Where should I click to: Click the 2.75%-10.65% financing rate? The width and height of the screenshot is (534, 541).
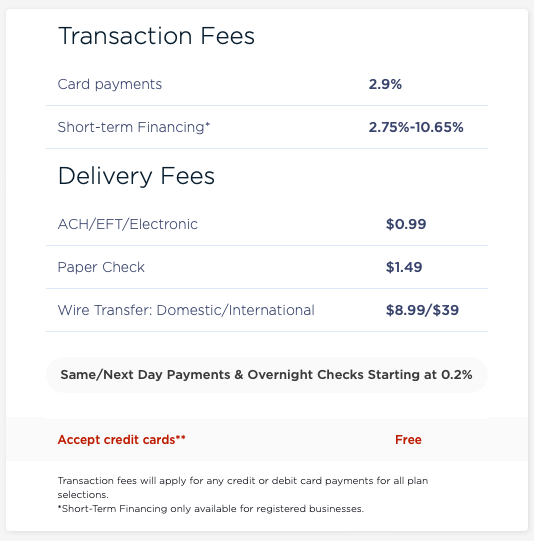point(416,127)
